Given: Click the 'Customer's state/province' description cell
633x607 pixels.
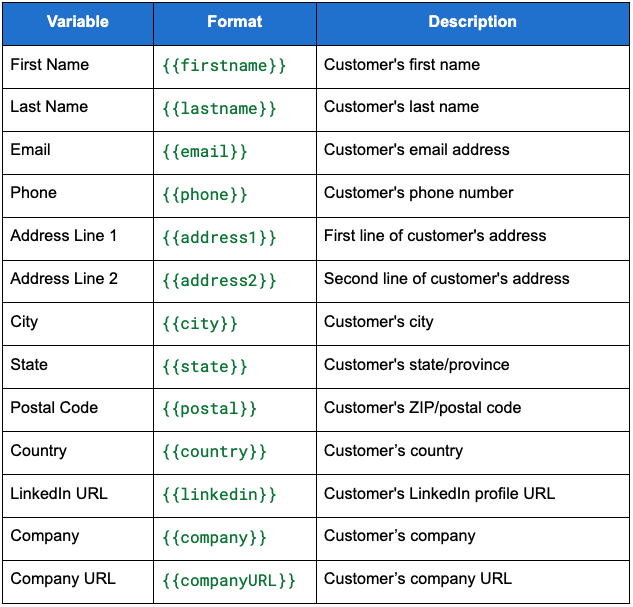Looking at the screenshot, I should (417, 365).
